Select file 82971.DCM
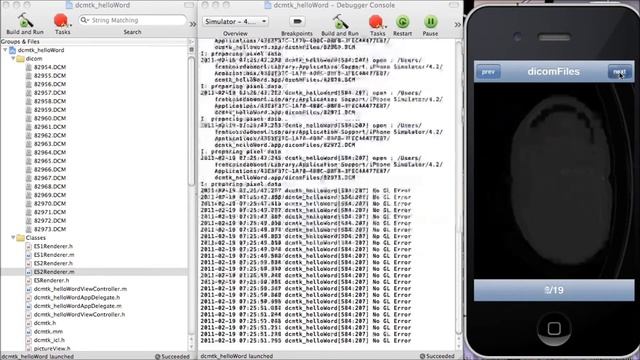 50,212
